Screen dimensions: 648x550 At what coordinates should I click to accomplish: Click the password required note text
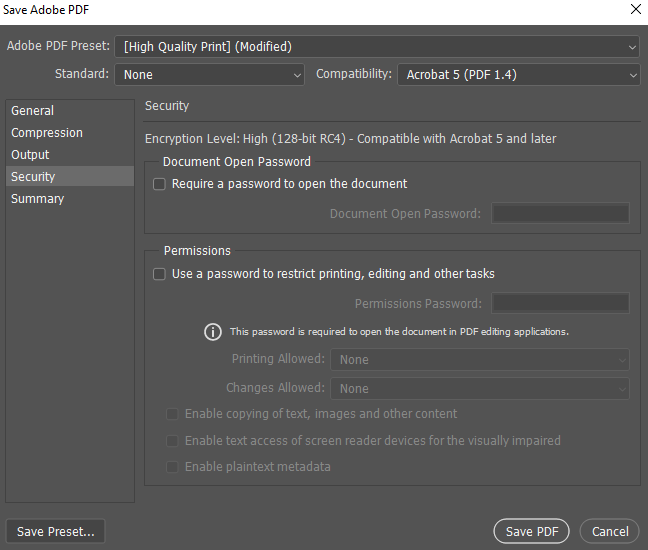(x=399, y=332)
